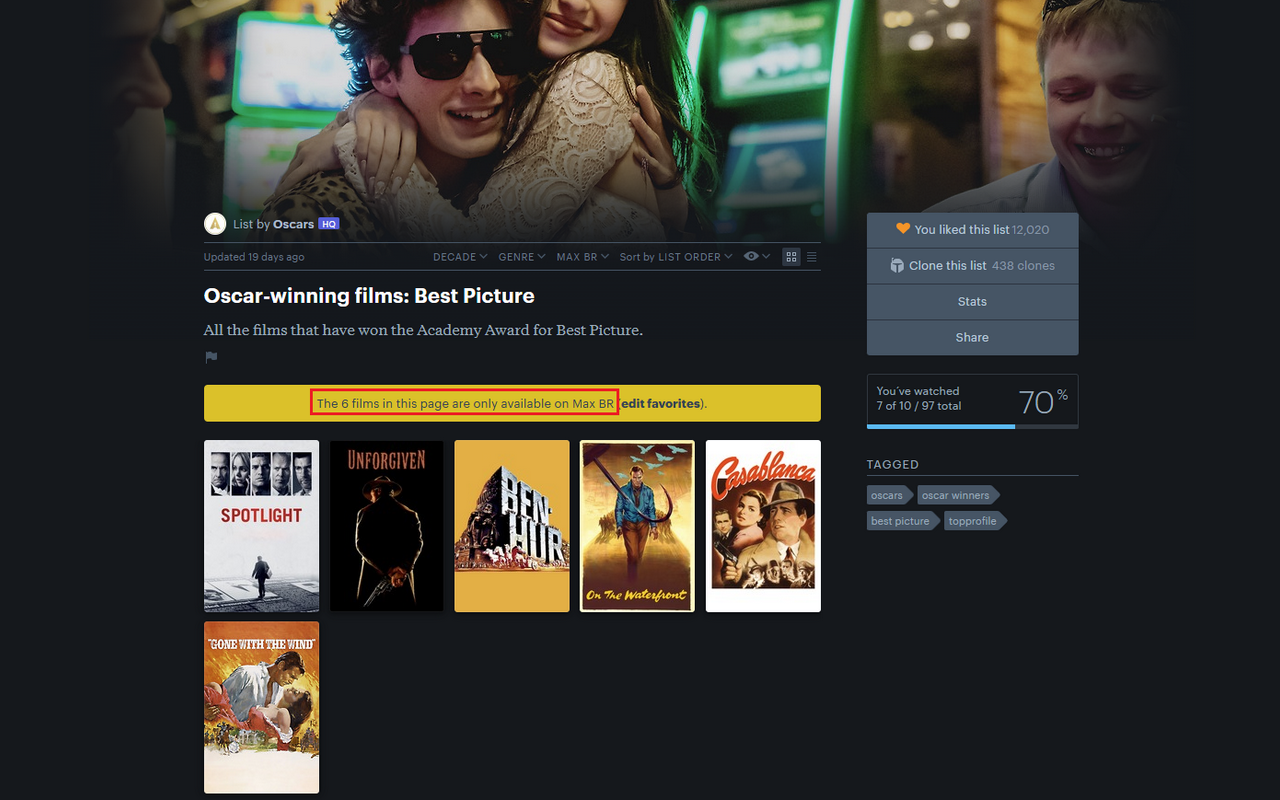This screenshot has height=800, width=1280.
Task: View the 12,020 likes count
Action: coord(1030,230)
